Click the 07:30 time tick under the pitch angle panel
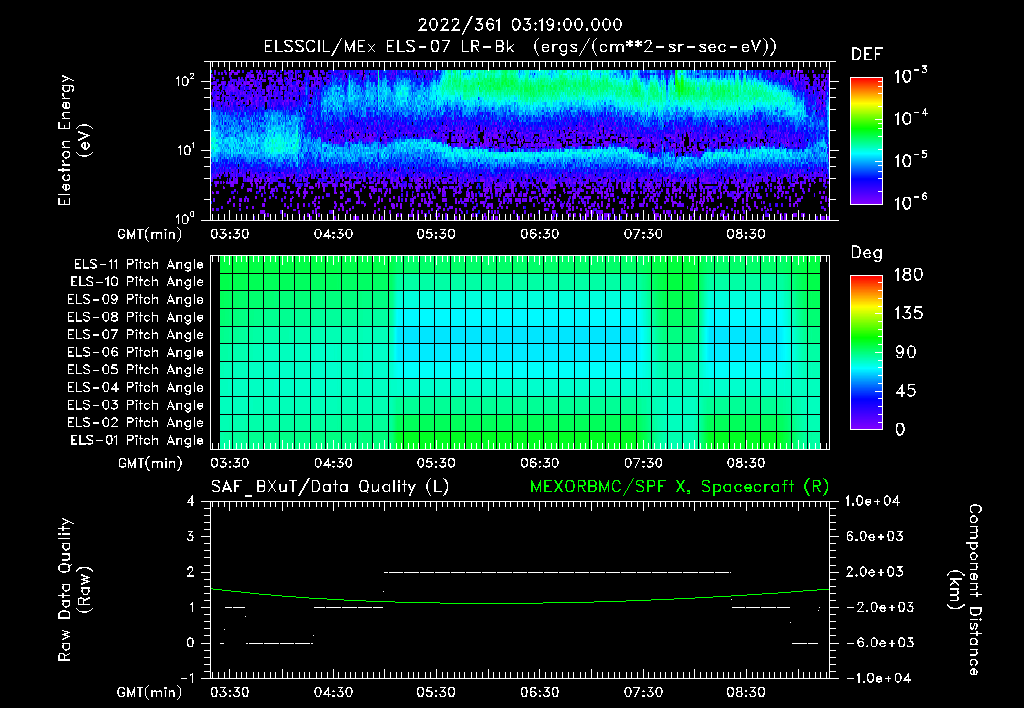Image resolution: width=1024 pixels, height=708 pixels. pos(643,463)
